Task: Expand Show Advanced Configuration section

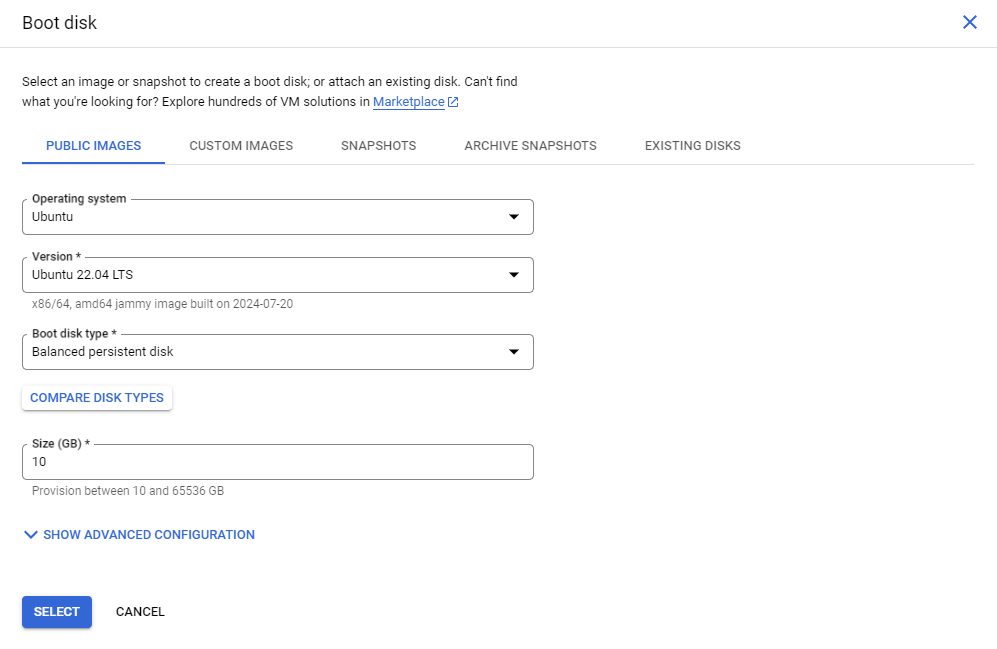Action: (149, 535)
